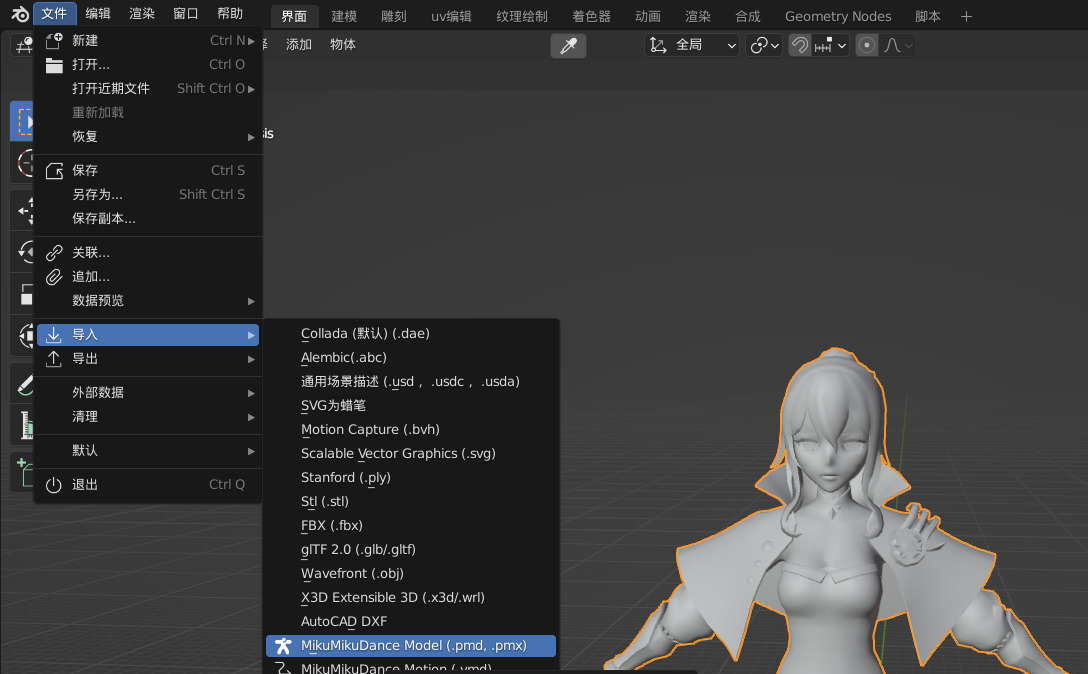The width and height of the screenshot is (1088, 674).
Task: Import Stl (.stl) file
Action: [x=411, y=501]
